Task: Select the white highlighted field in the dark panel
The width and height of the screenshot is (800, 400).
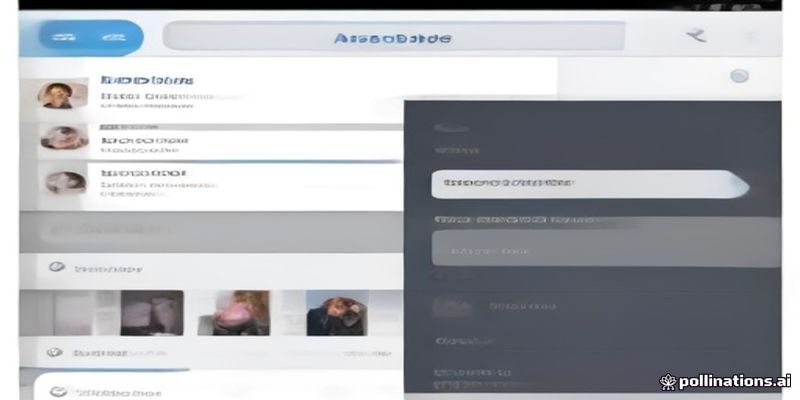Action: click(x=590, y=184)
